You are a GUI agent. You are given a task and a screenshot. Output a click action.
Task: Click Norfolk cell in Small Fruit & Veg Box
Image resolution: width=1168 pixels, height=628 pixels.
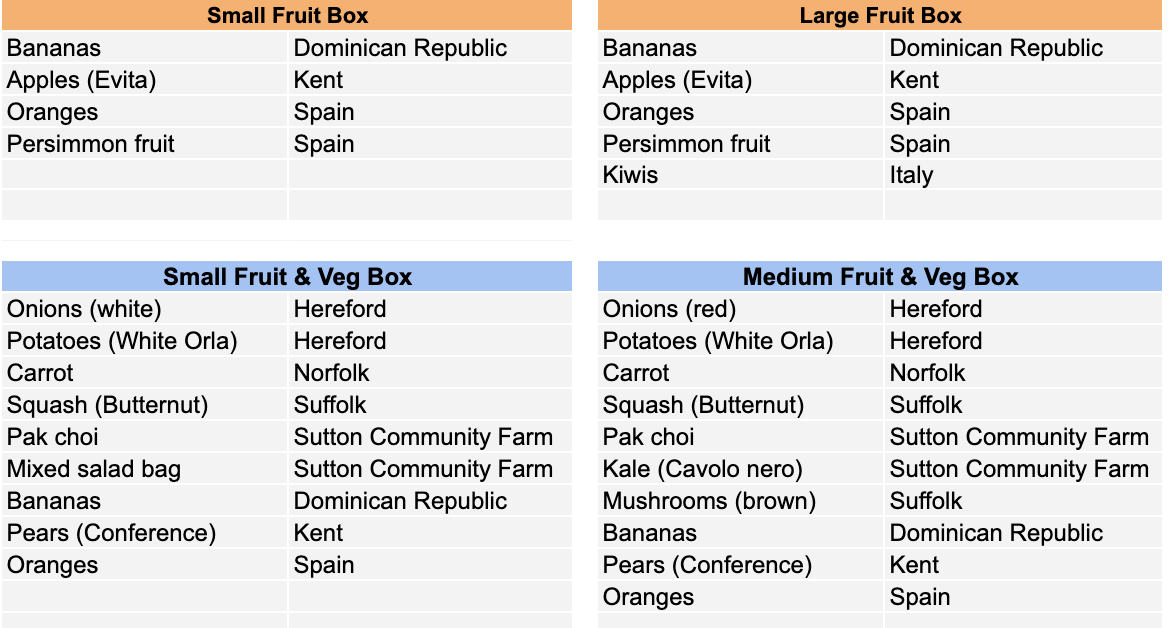[x=431, y=372]
